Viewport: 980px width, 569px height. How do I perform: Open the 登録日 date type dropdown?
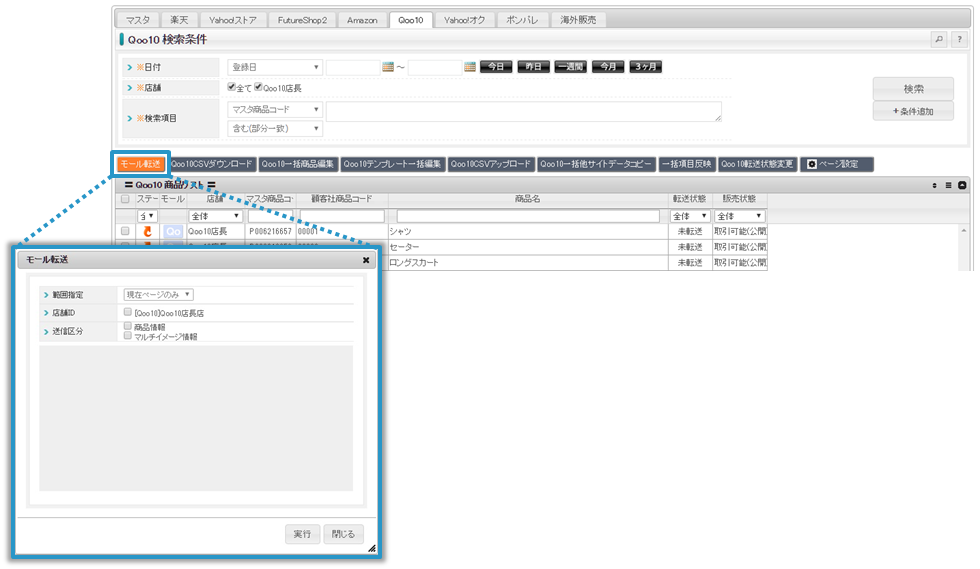coord(275,67)
